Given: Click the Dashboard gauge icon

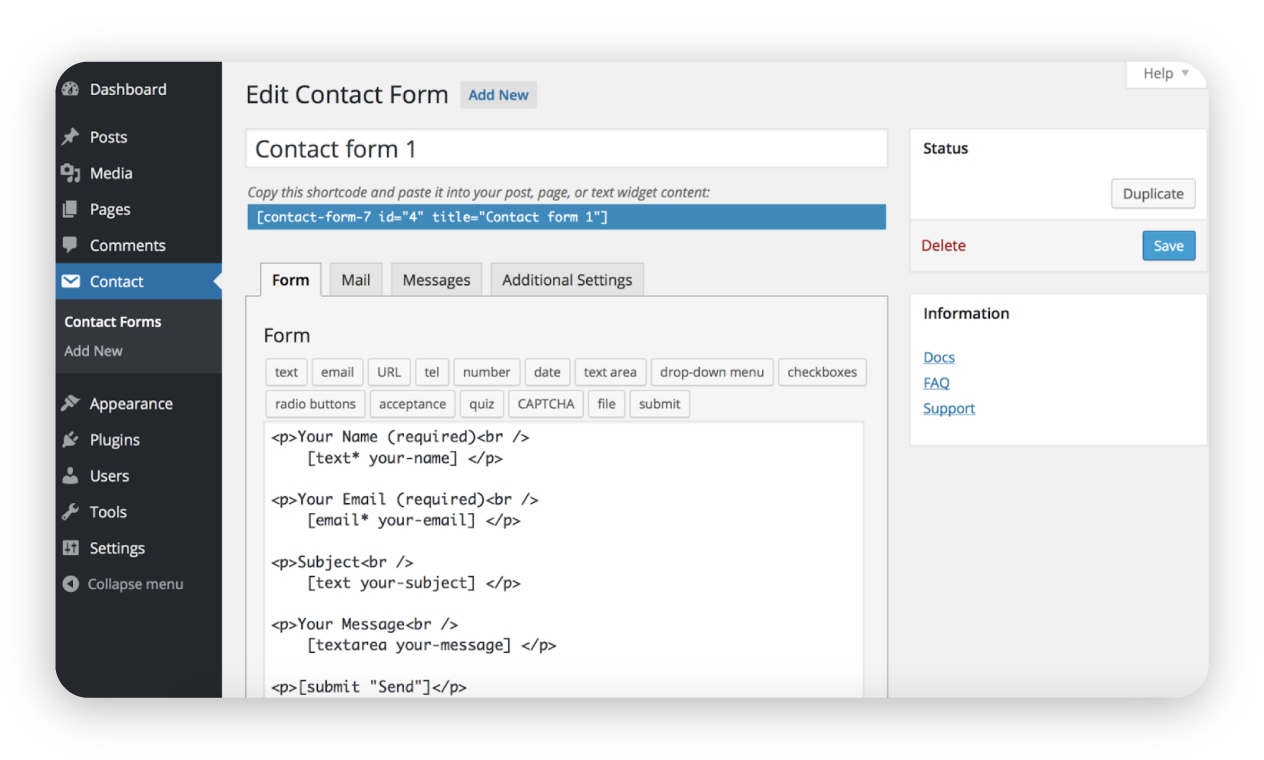Looking at the screenshot, I should pos(70,89).
